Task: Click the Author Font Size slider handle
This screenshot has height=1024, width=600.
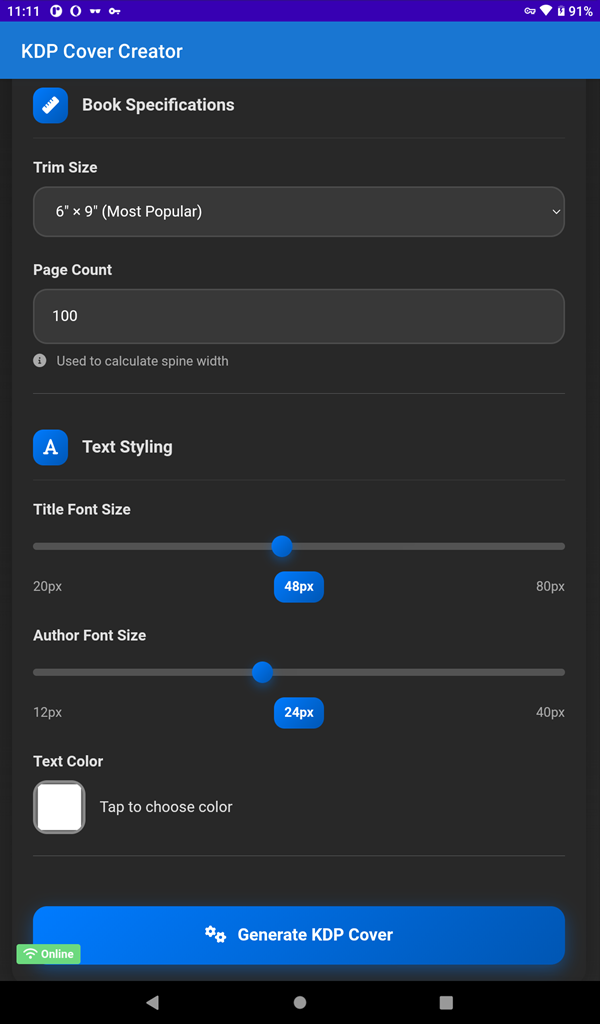Action: pyautogui.click(x=262, y=672)
